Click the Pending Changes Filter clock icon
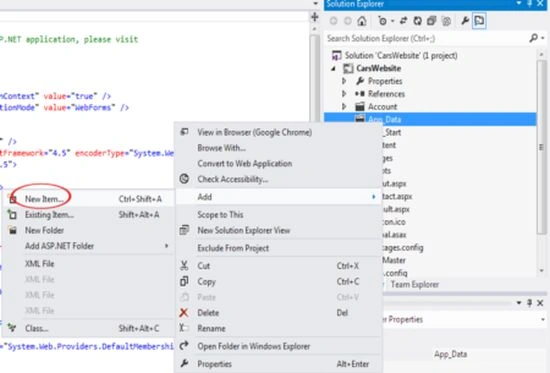550x373 pixels. 383,21
